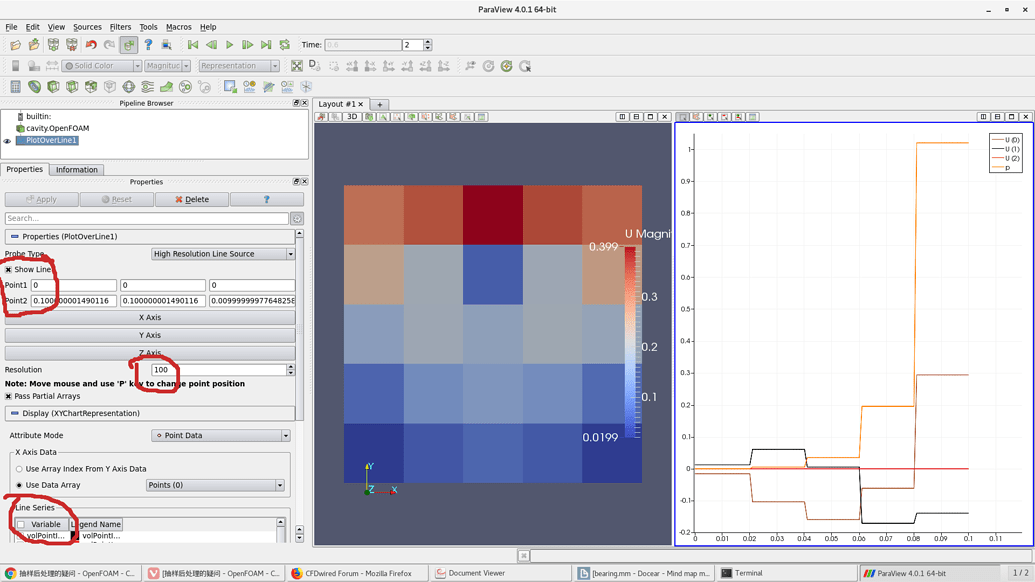
Task: Switch to the Information tab
Action: coord(76,169)
